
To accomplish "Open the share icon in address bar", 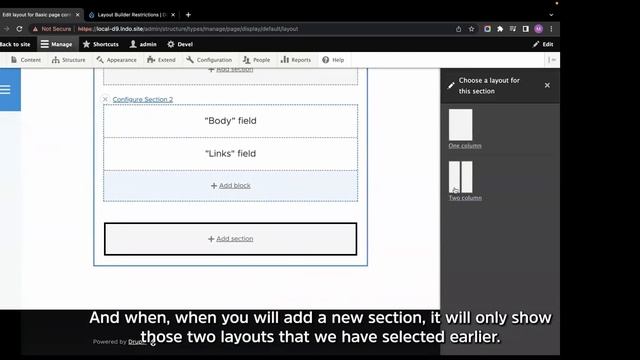I will click(x=458, y=29).
